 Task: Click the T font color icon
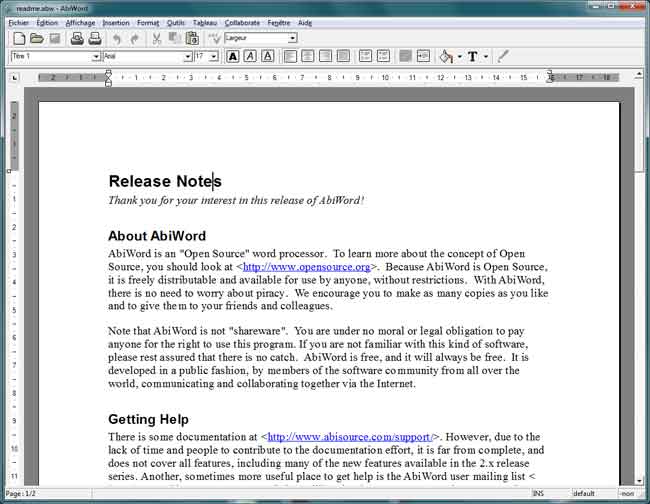click(473, 56)
